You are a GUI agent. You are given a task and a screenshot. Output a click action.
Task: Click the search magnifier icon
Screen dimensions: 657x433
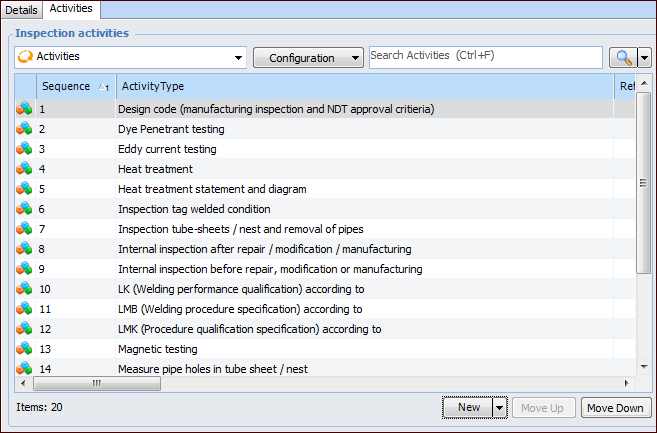click(622, 58)
